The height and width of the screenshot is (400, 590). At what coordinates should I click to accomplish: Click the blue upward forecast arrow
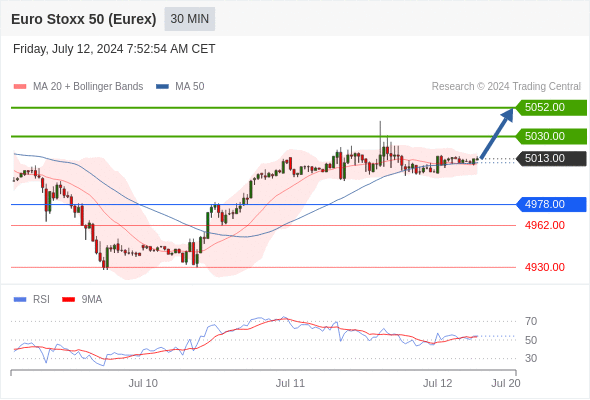coord(497,133)
